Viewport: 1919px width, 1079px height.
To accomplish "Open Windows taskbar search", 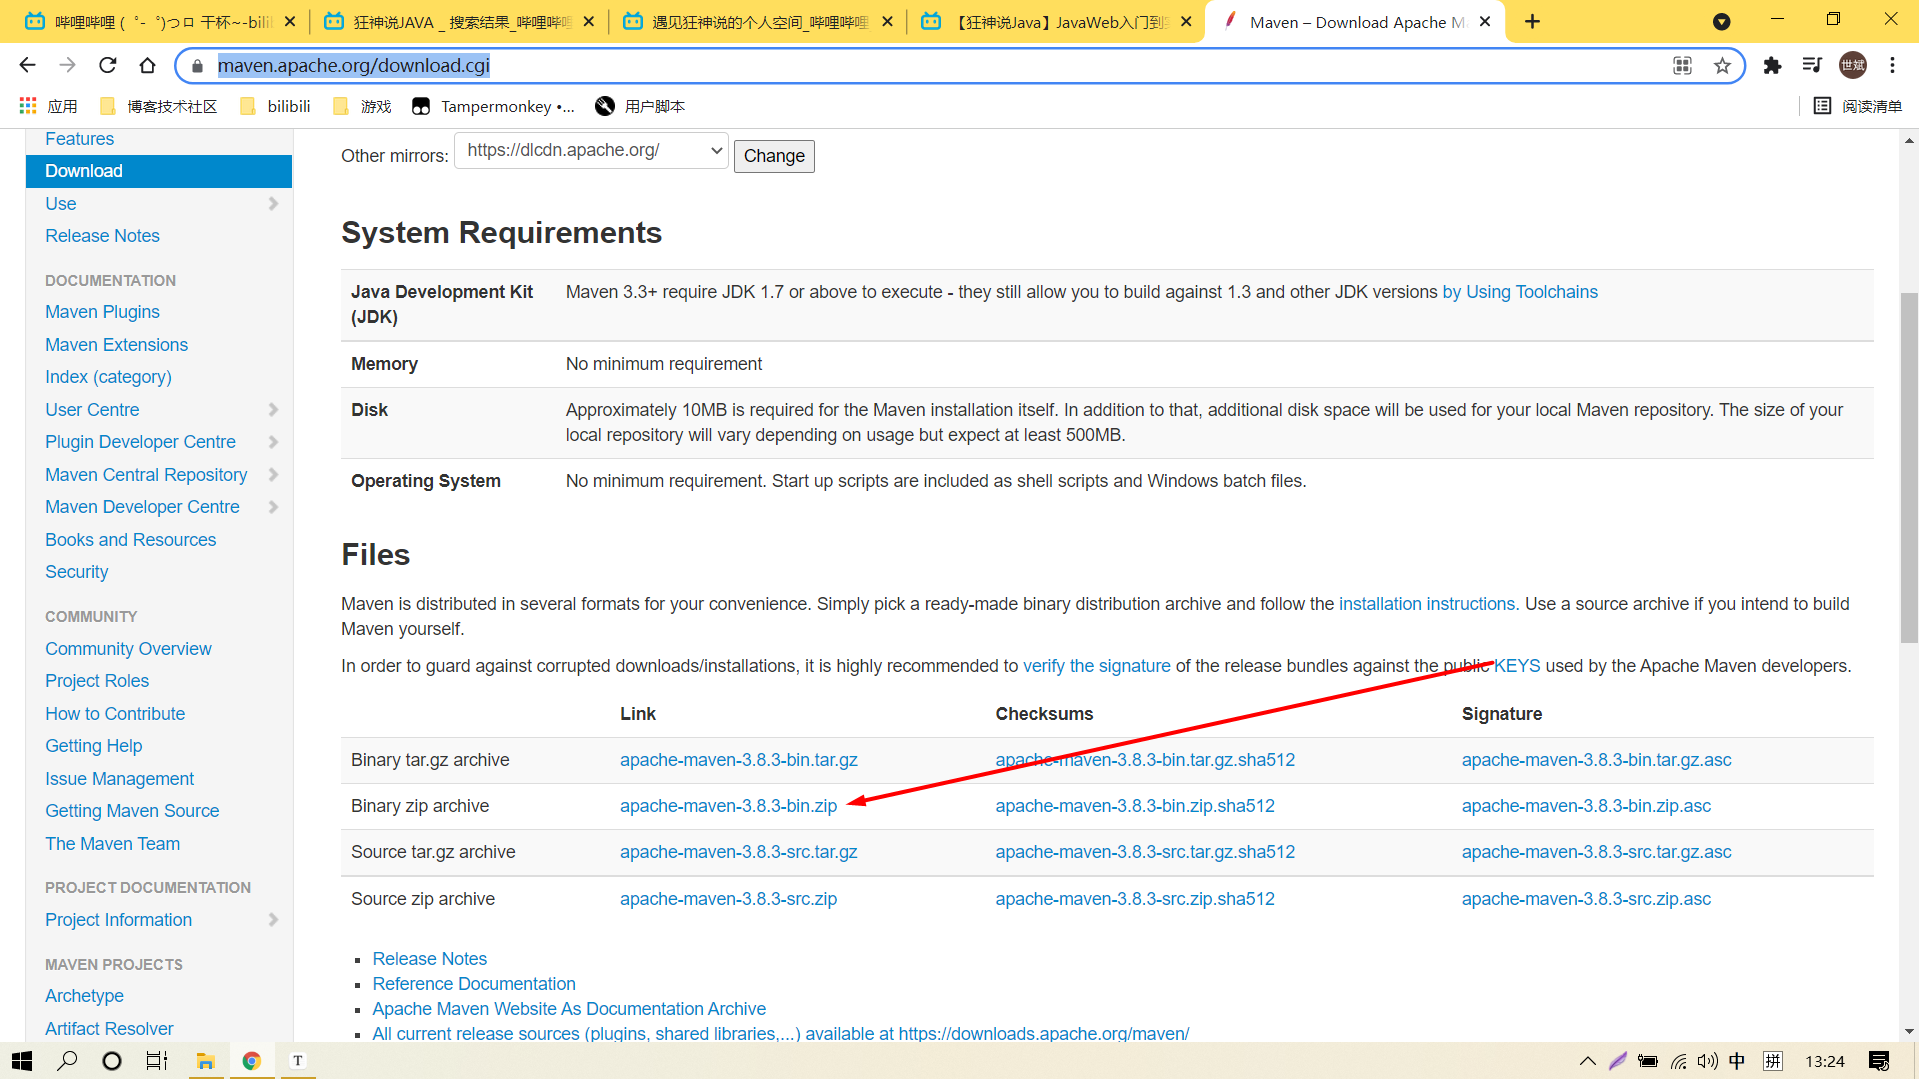I will (x=67, y=1061).
